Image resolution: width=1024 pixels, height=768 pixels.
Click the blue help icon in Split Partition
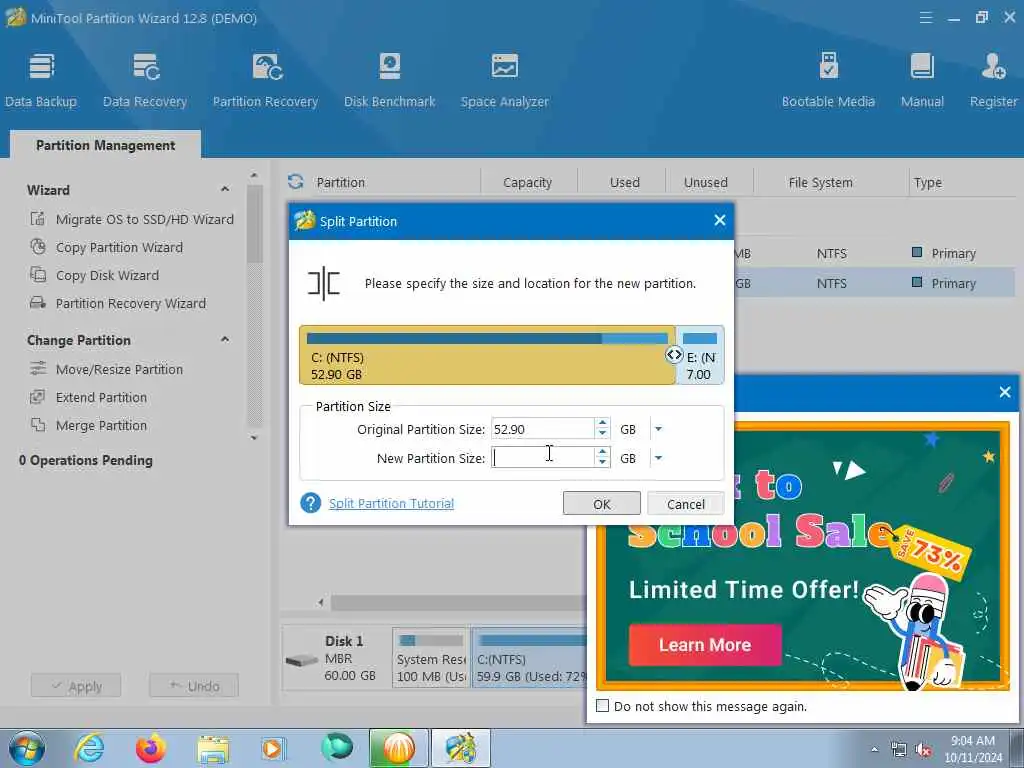311,503
